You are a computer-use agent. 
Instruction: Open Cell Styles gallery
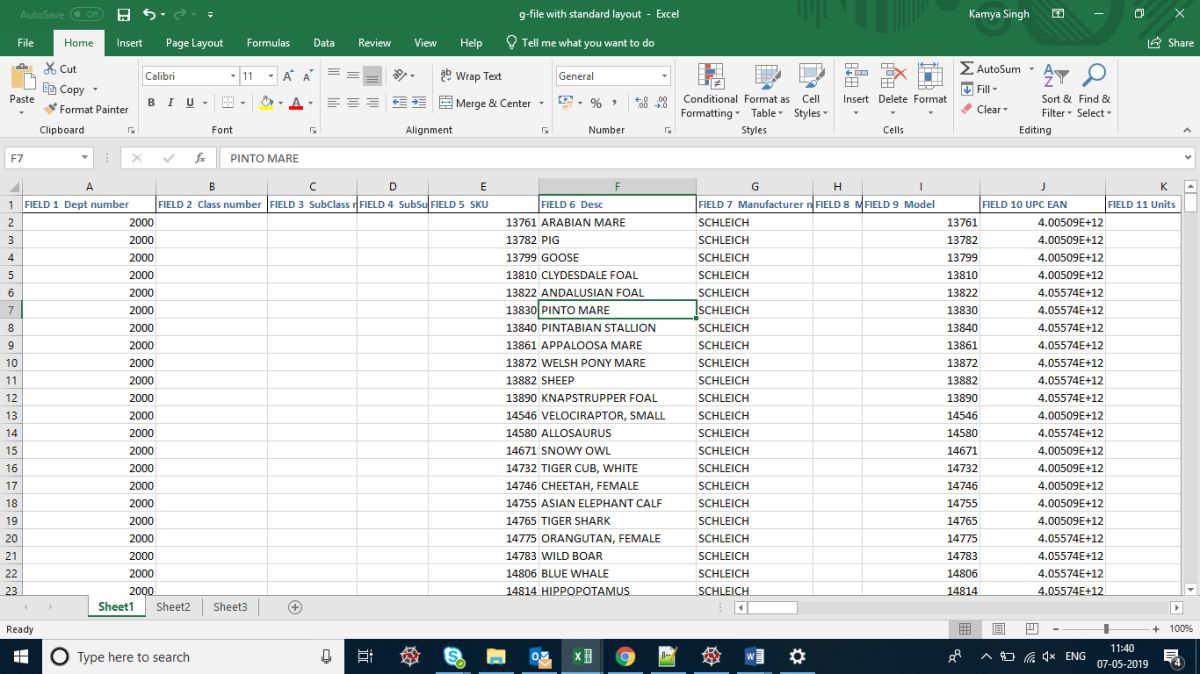(811, 91)
